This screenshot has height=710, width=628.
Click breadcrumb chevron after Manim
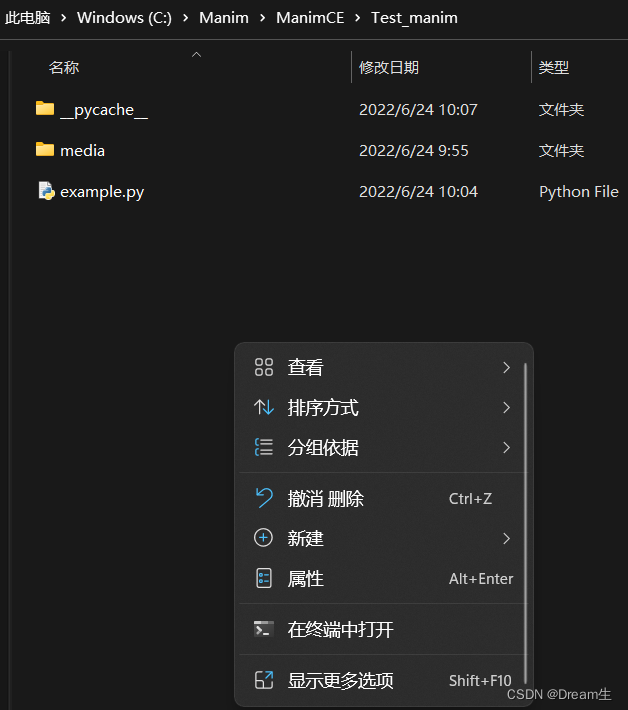[262, 18]
